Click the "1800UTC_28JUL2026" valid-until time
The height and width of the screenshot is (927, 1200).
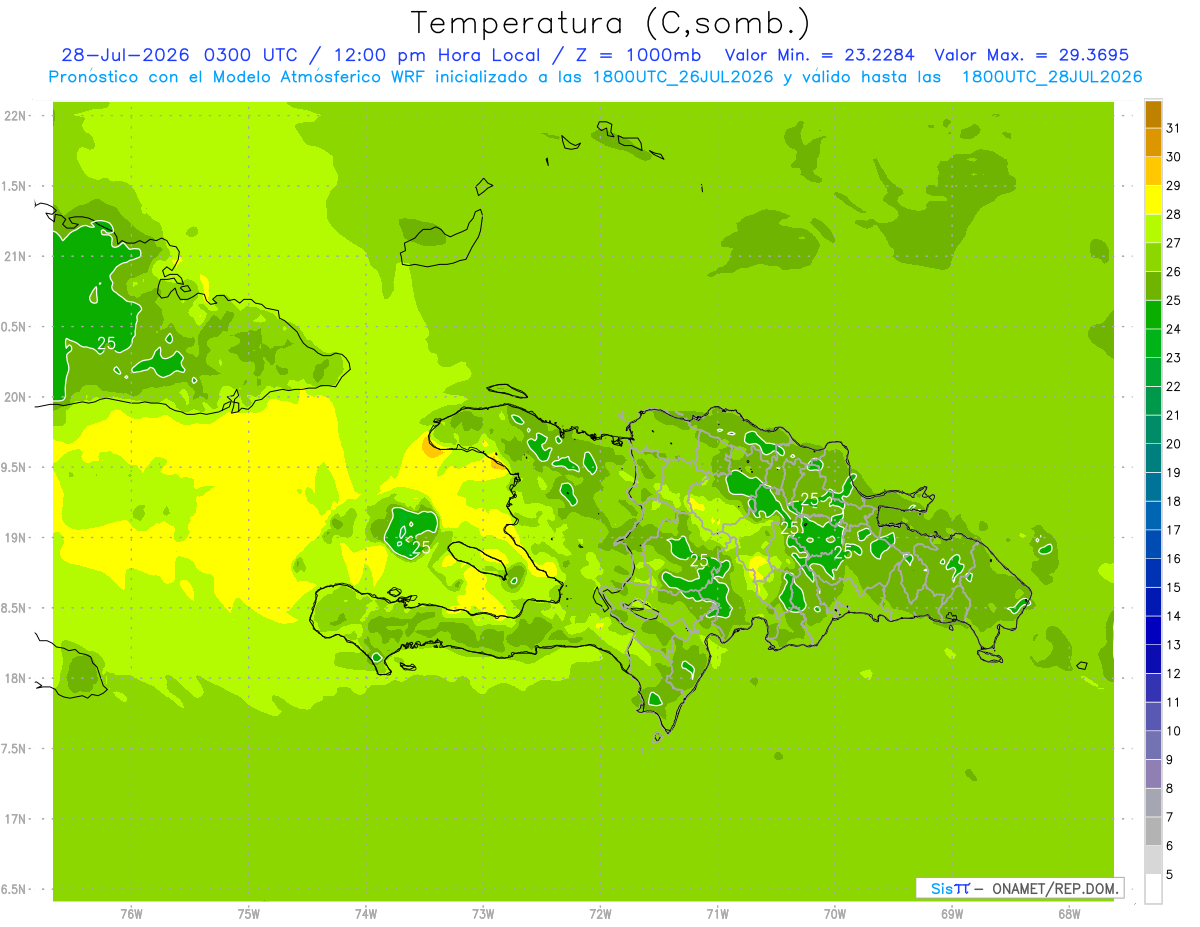point(1052,77)
